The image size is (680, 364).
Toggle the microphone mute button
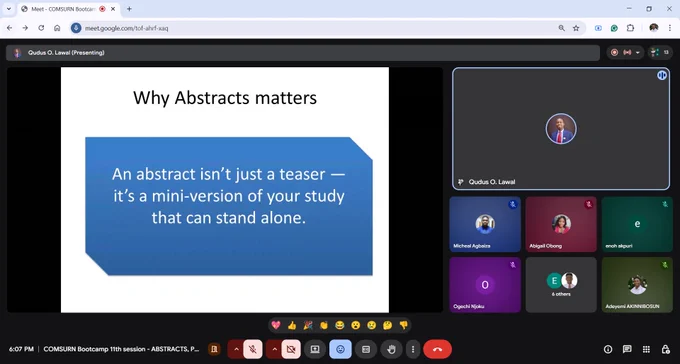[x=253, y=349]
